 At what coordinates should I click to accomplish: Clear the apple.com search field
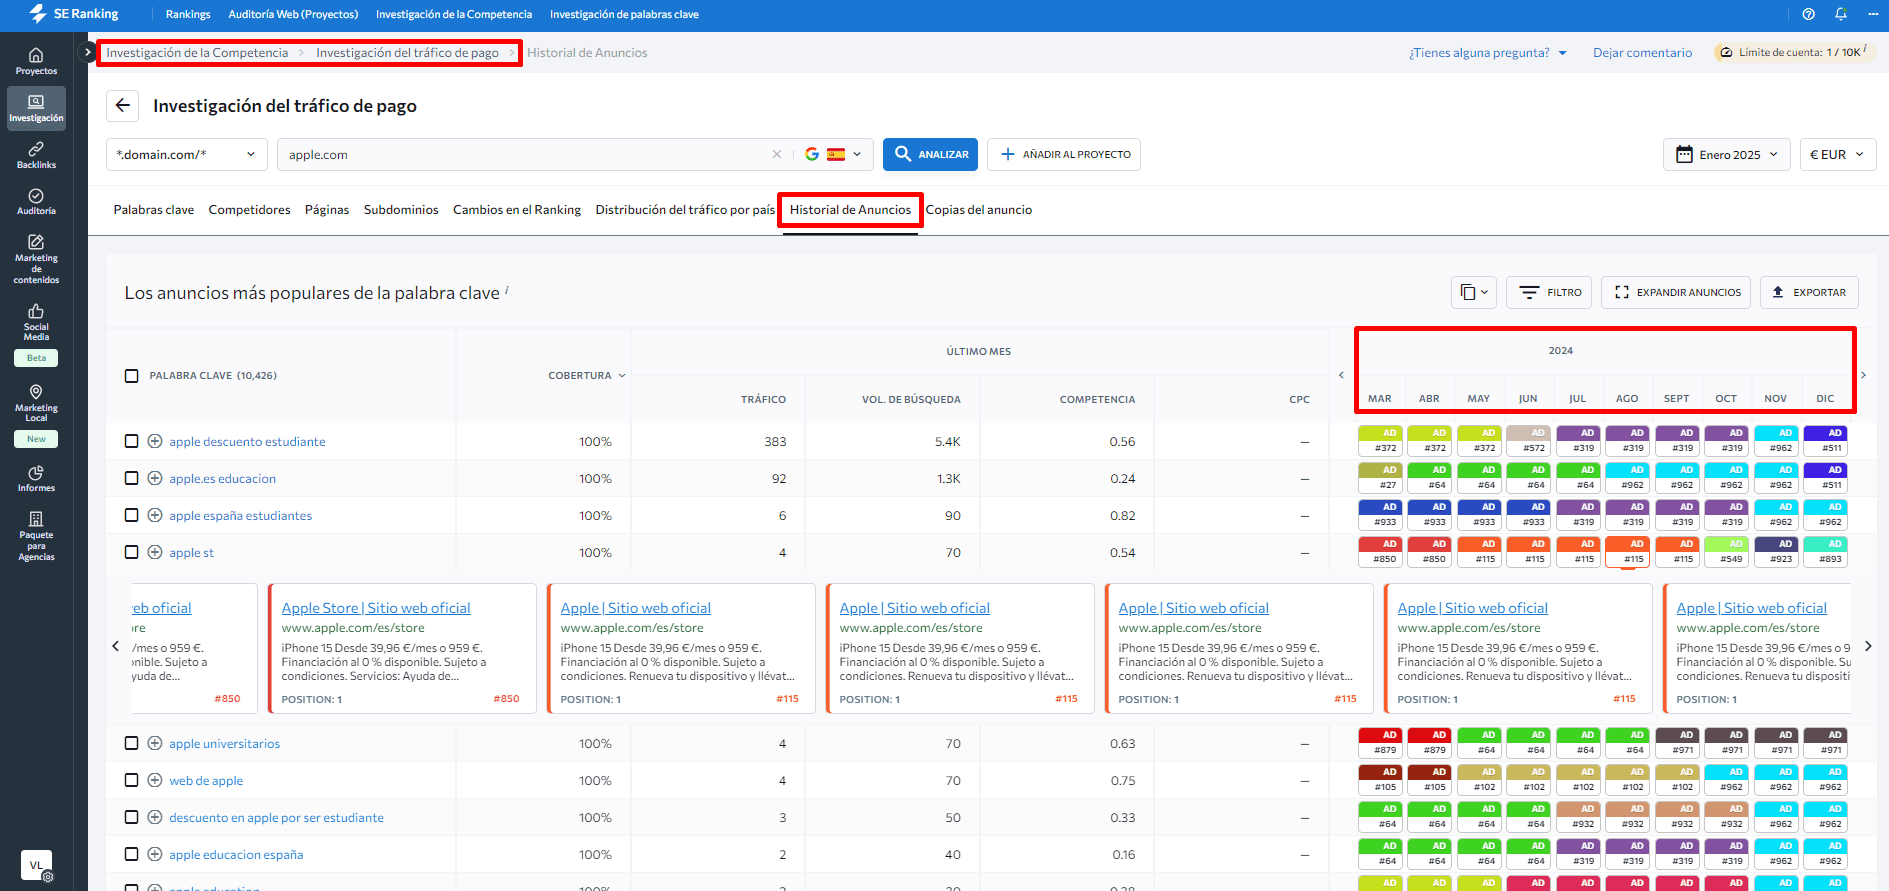point(777,154)
